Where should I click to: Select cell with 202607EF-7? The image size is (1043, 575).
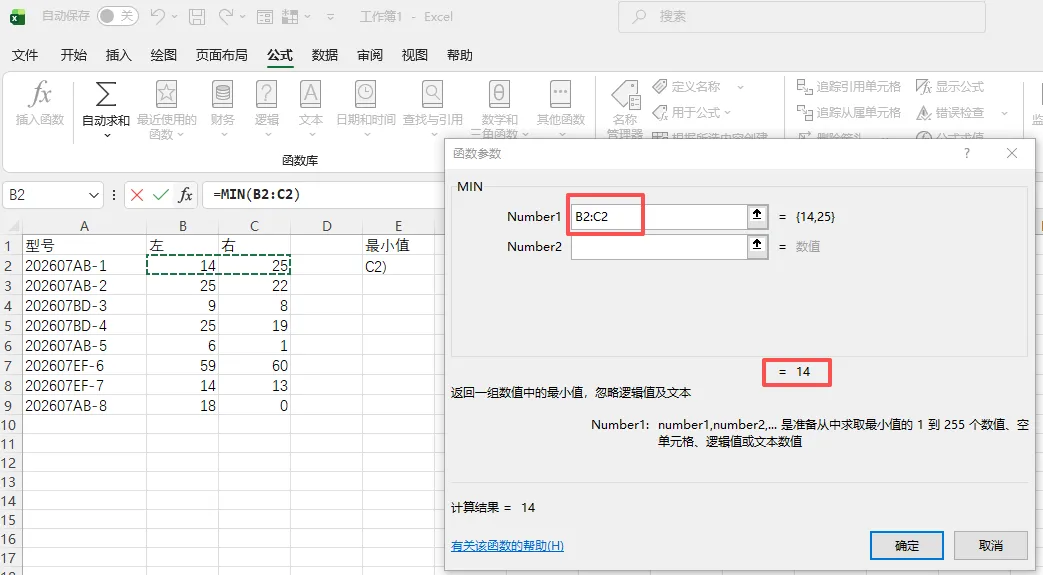pyautogui.click(x=84, y=386)
